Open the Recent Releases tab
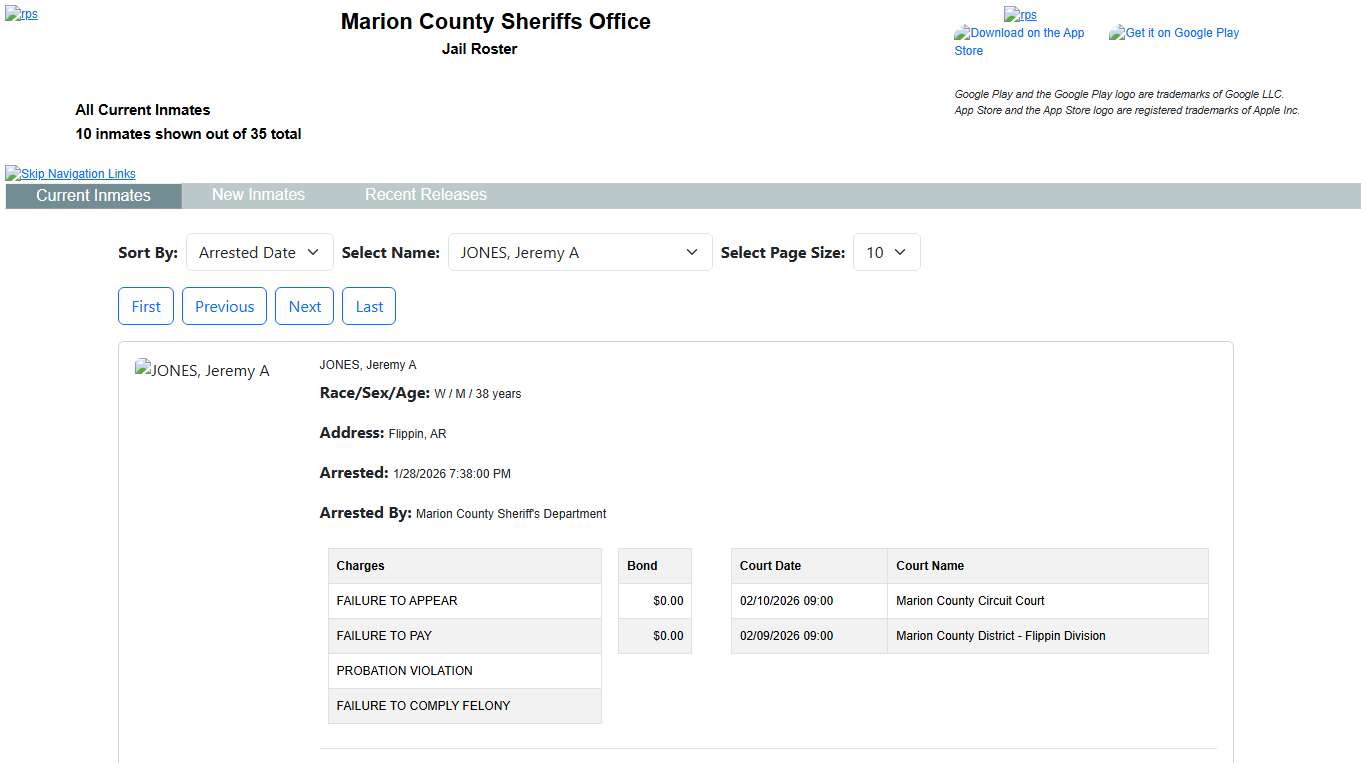 point(425,195)
